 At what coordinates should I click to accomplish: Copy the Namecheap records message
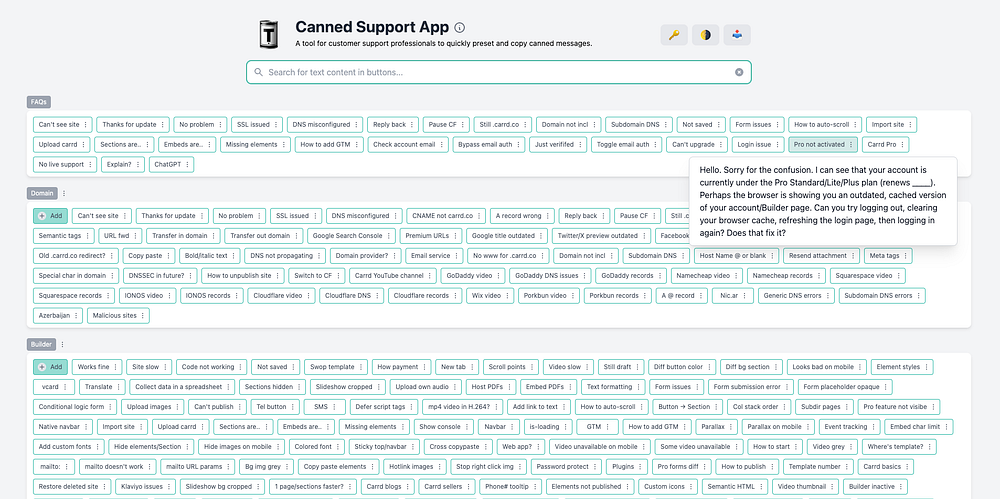click(782, 276)
